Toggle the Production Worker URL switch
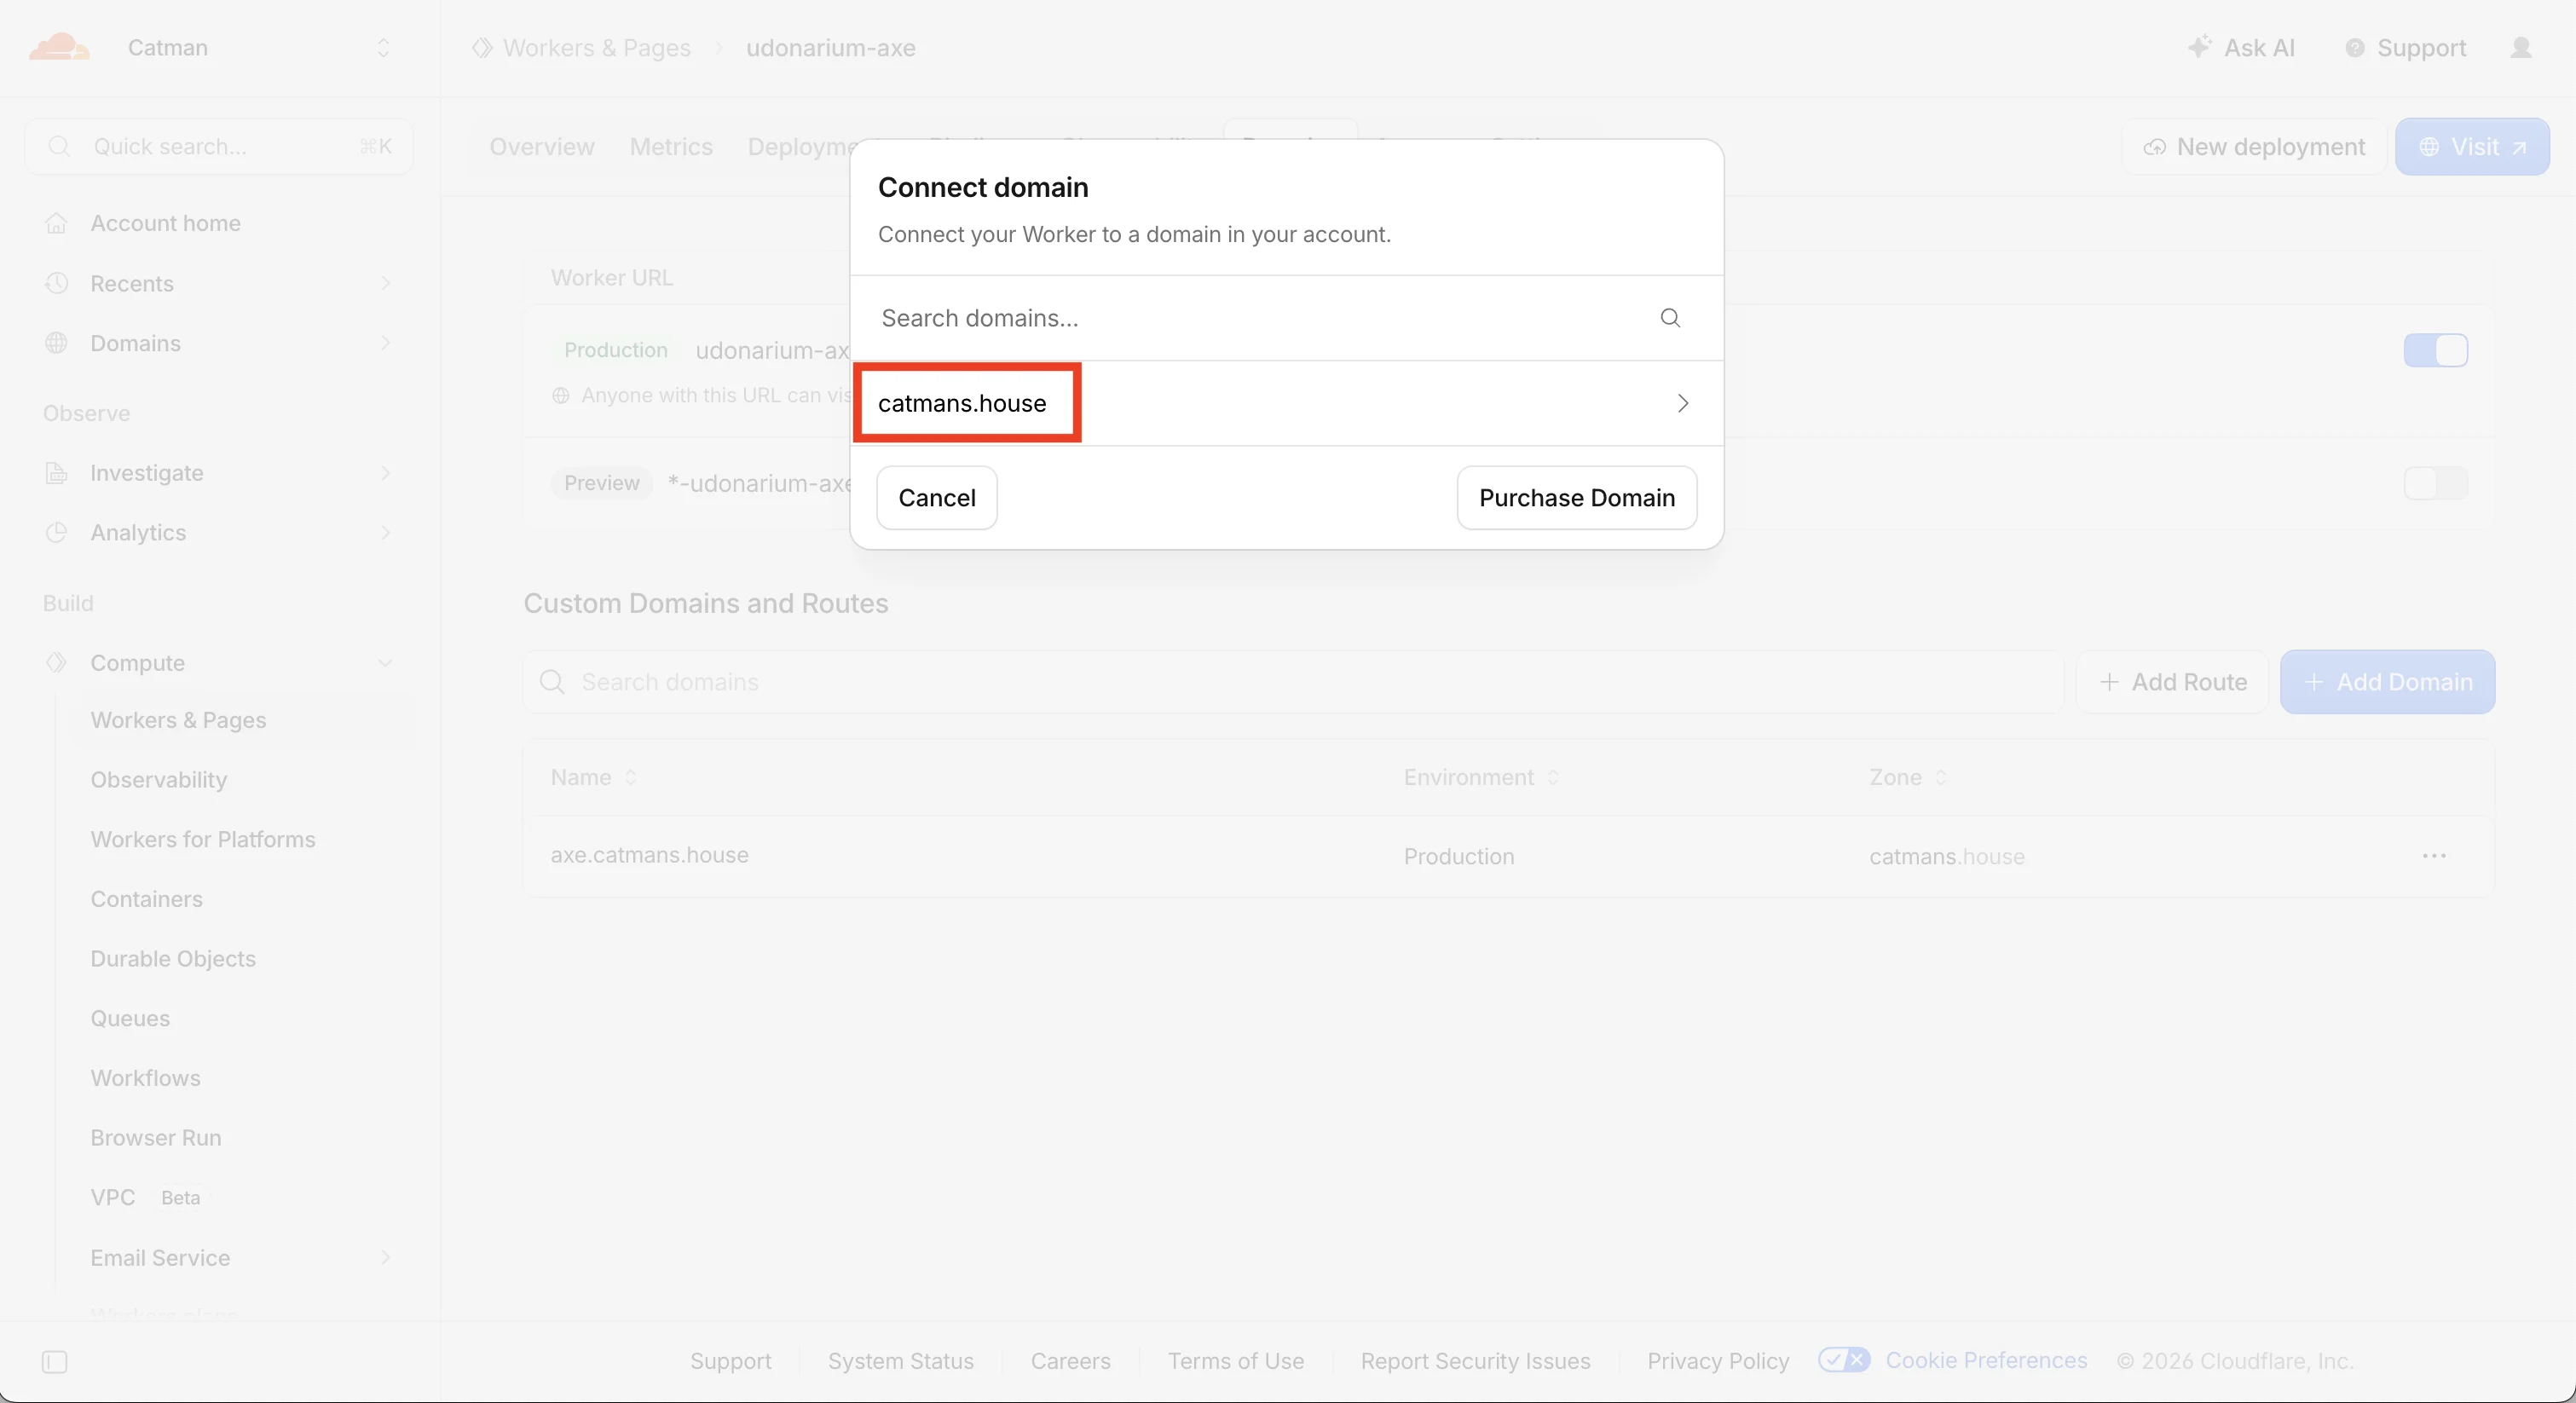This screenshot has height=1403, width=2576. click(x=2436, y=350)
